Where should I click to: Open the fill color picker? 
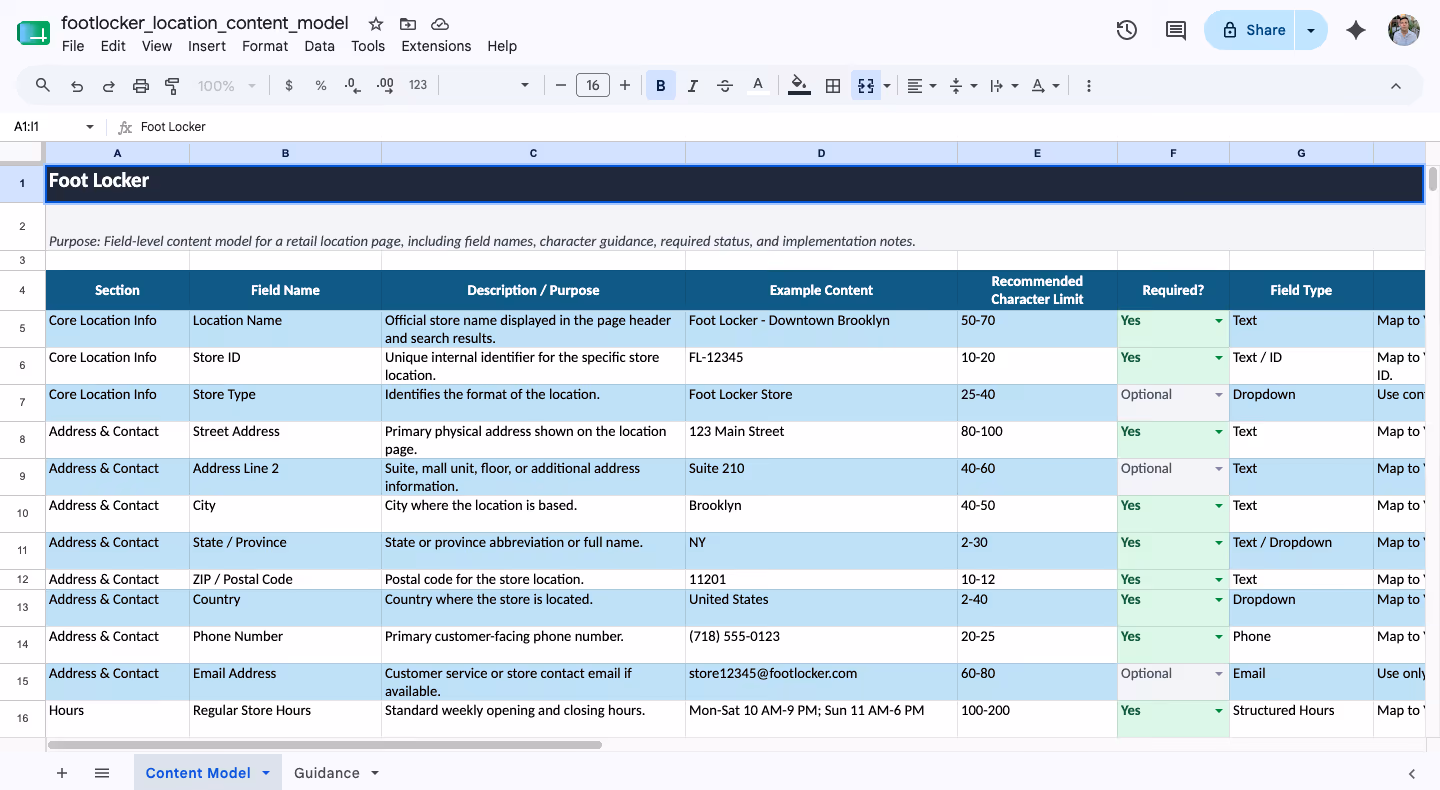coord(799,86)
